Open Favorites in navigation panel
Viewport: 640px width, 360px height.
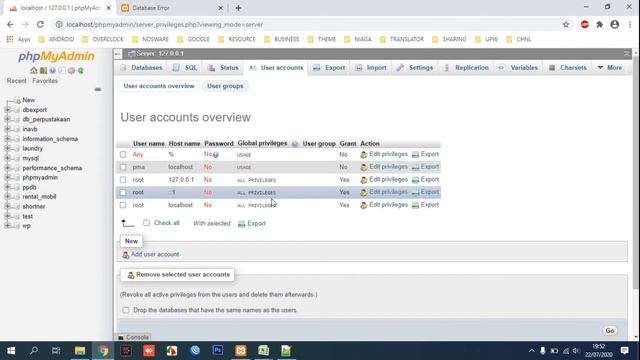[x=45, y=81]
